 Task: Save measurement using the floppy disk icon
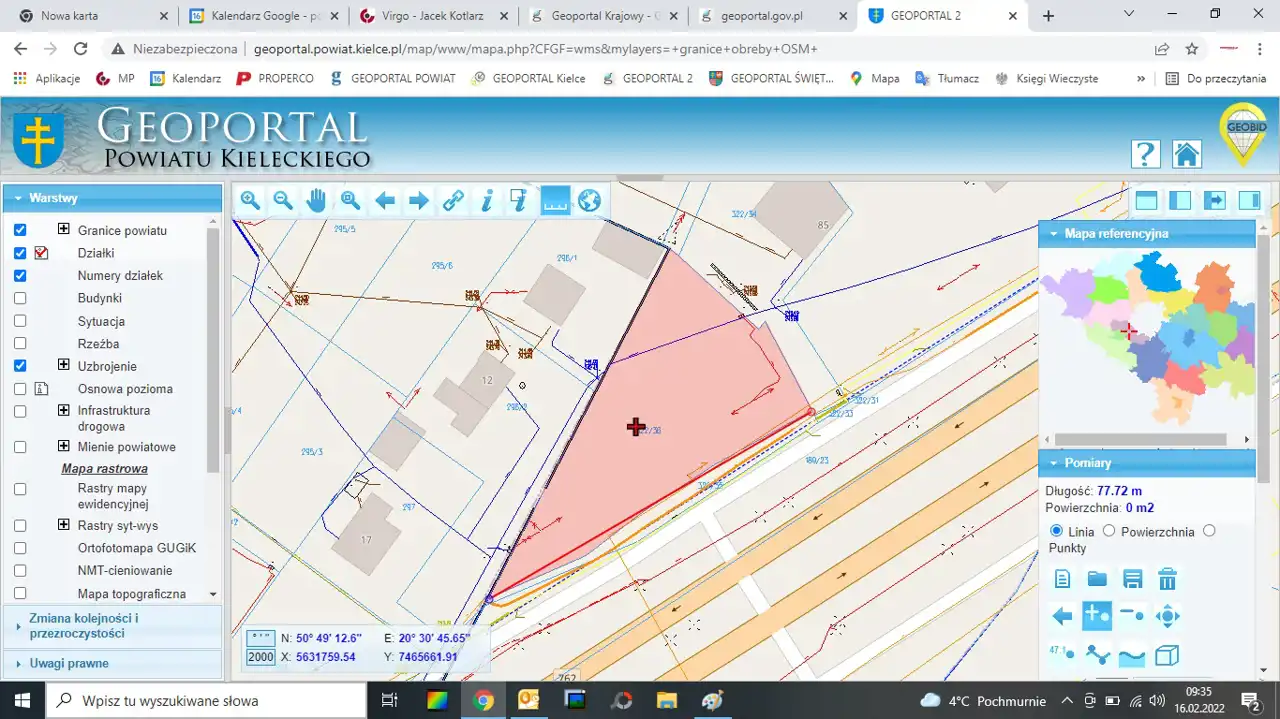point(1132,579)
